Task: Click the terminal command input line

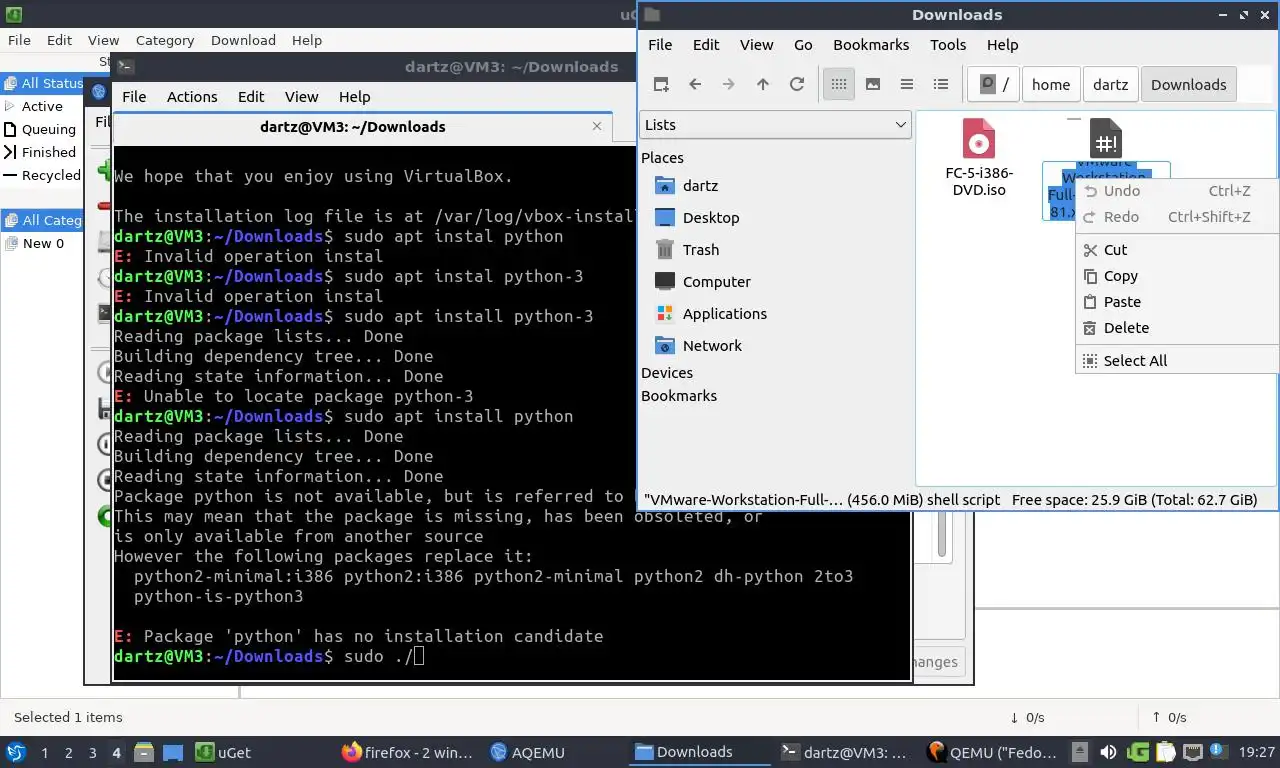Action: pyautogui.click(x=512, y=656)
